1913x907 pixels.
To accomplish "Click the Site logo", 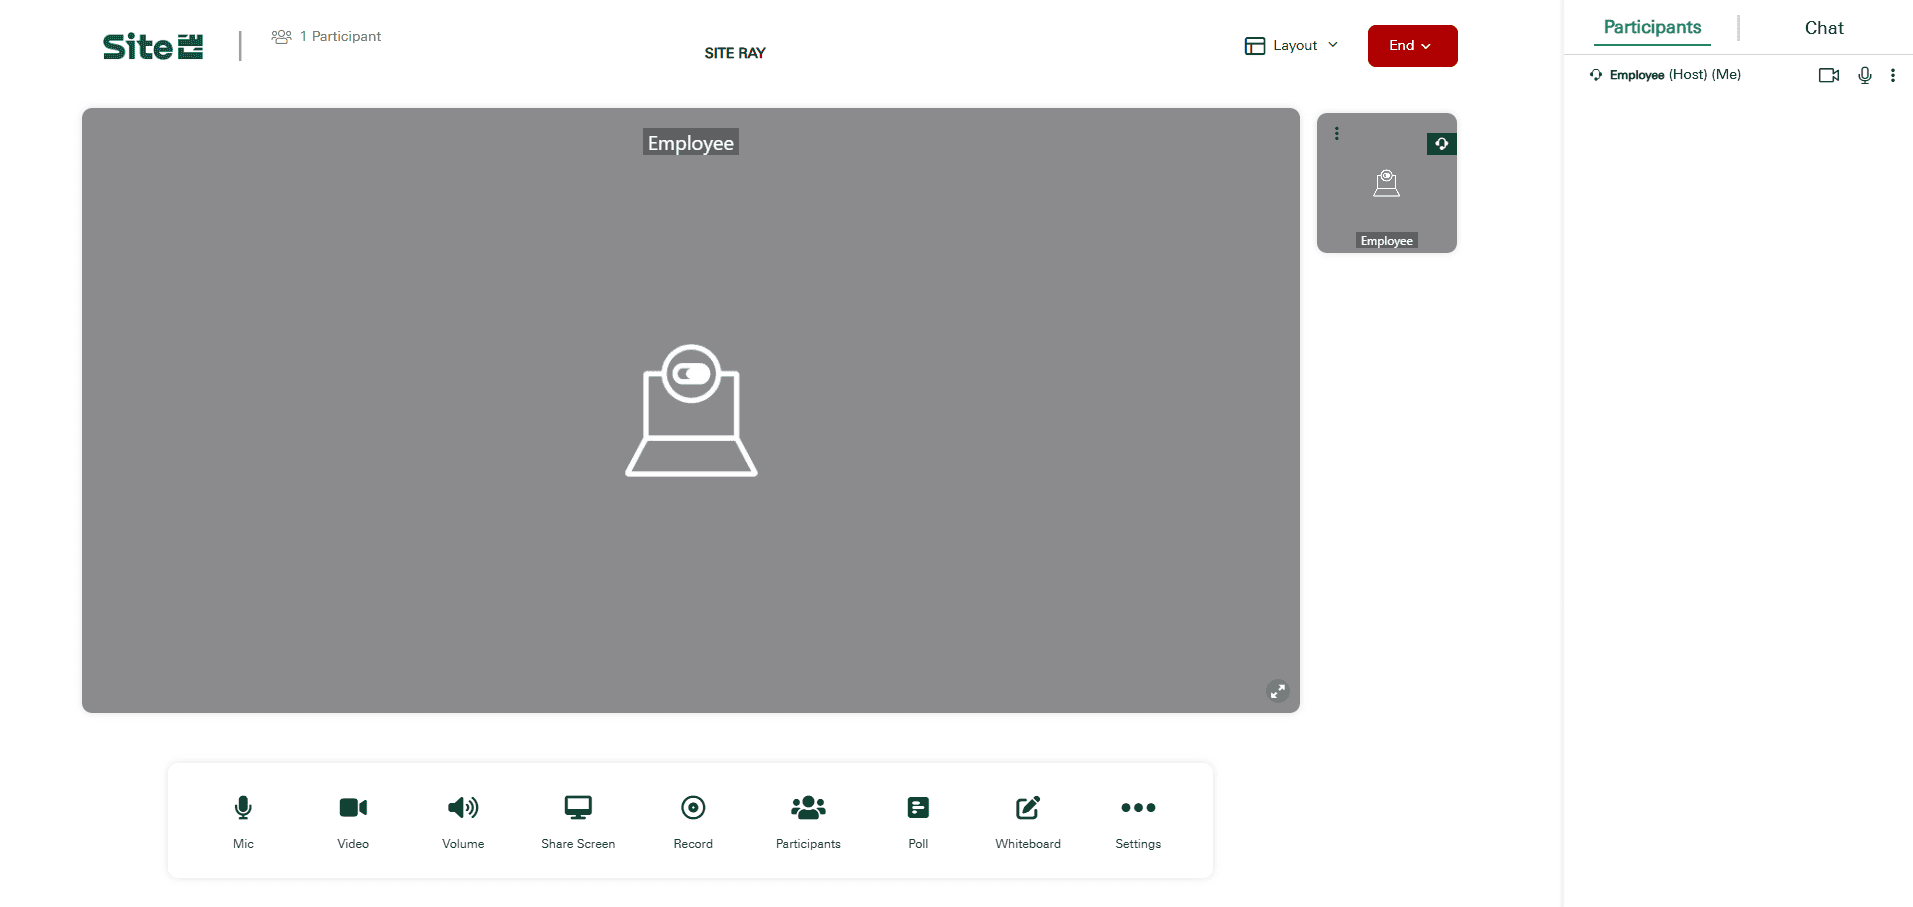I will [x=153, y=46].
